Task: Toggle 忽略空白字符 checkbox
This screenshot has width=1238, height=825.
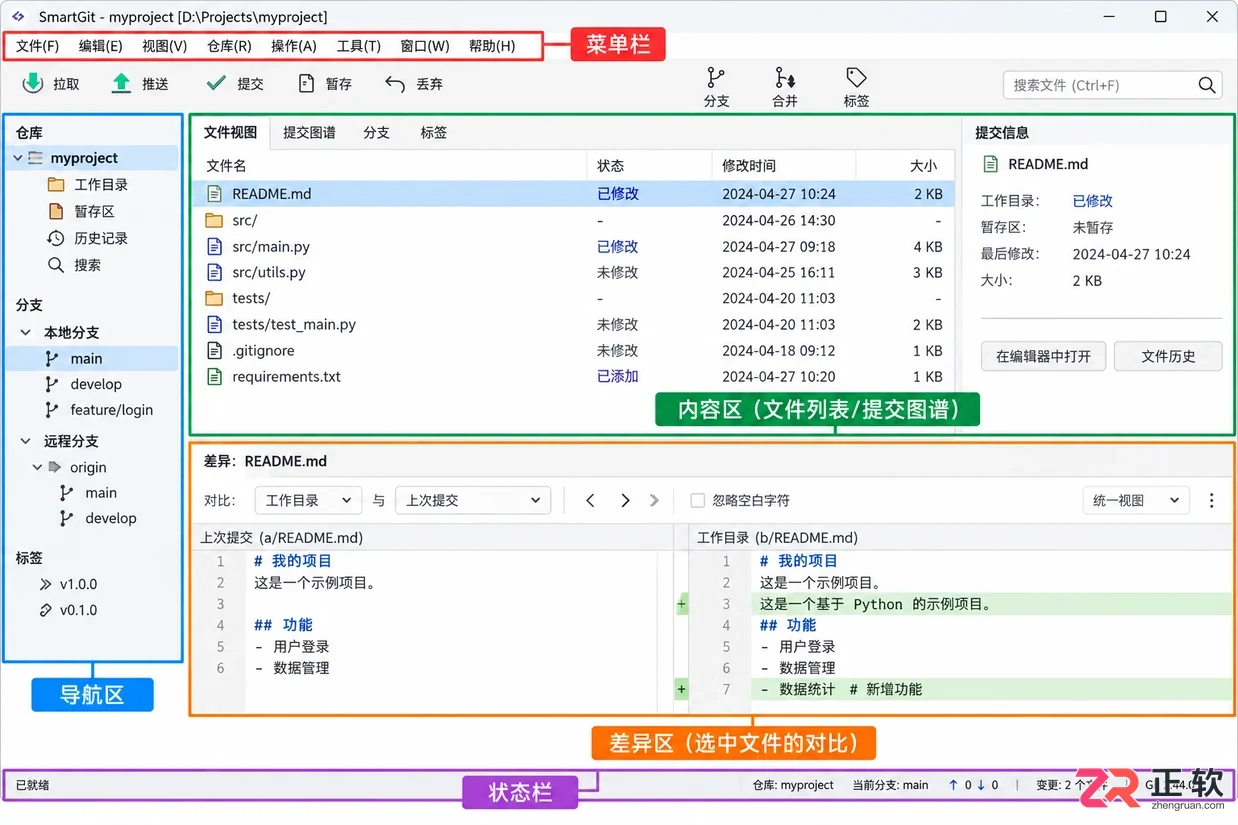Action: pos(698,500)
